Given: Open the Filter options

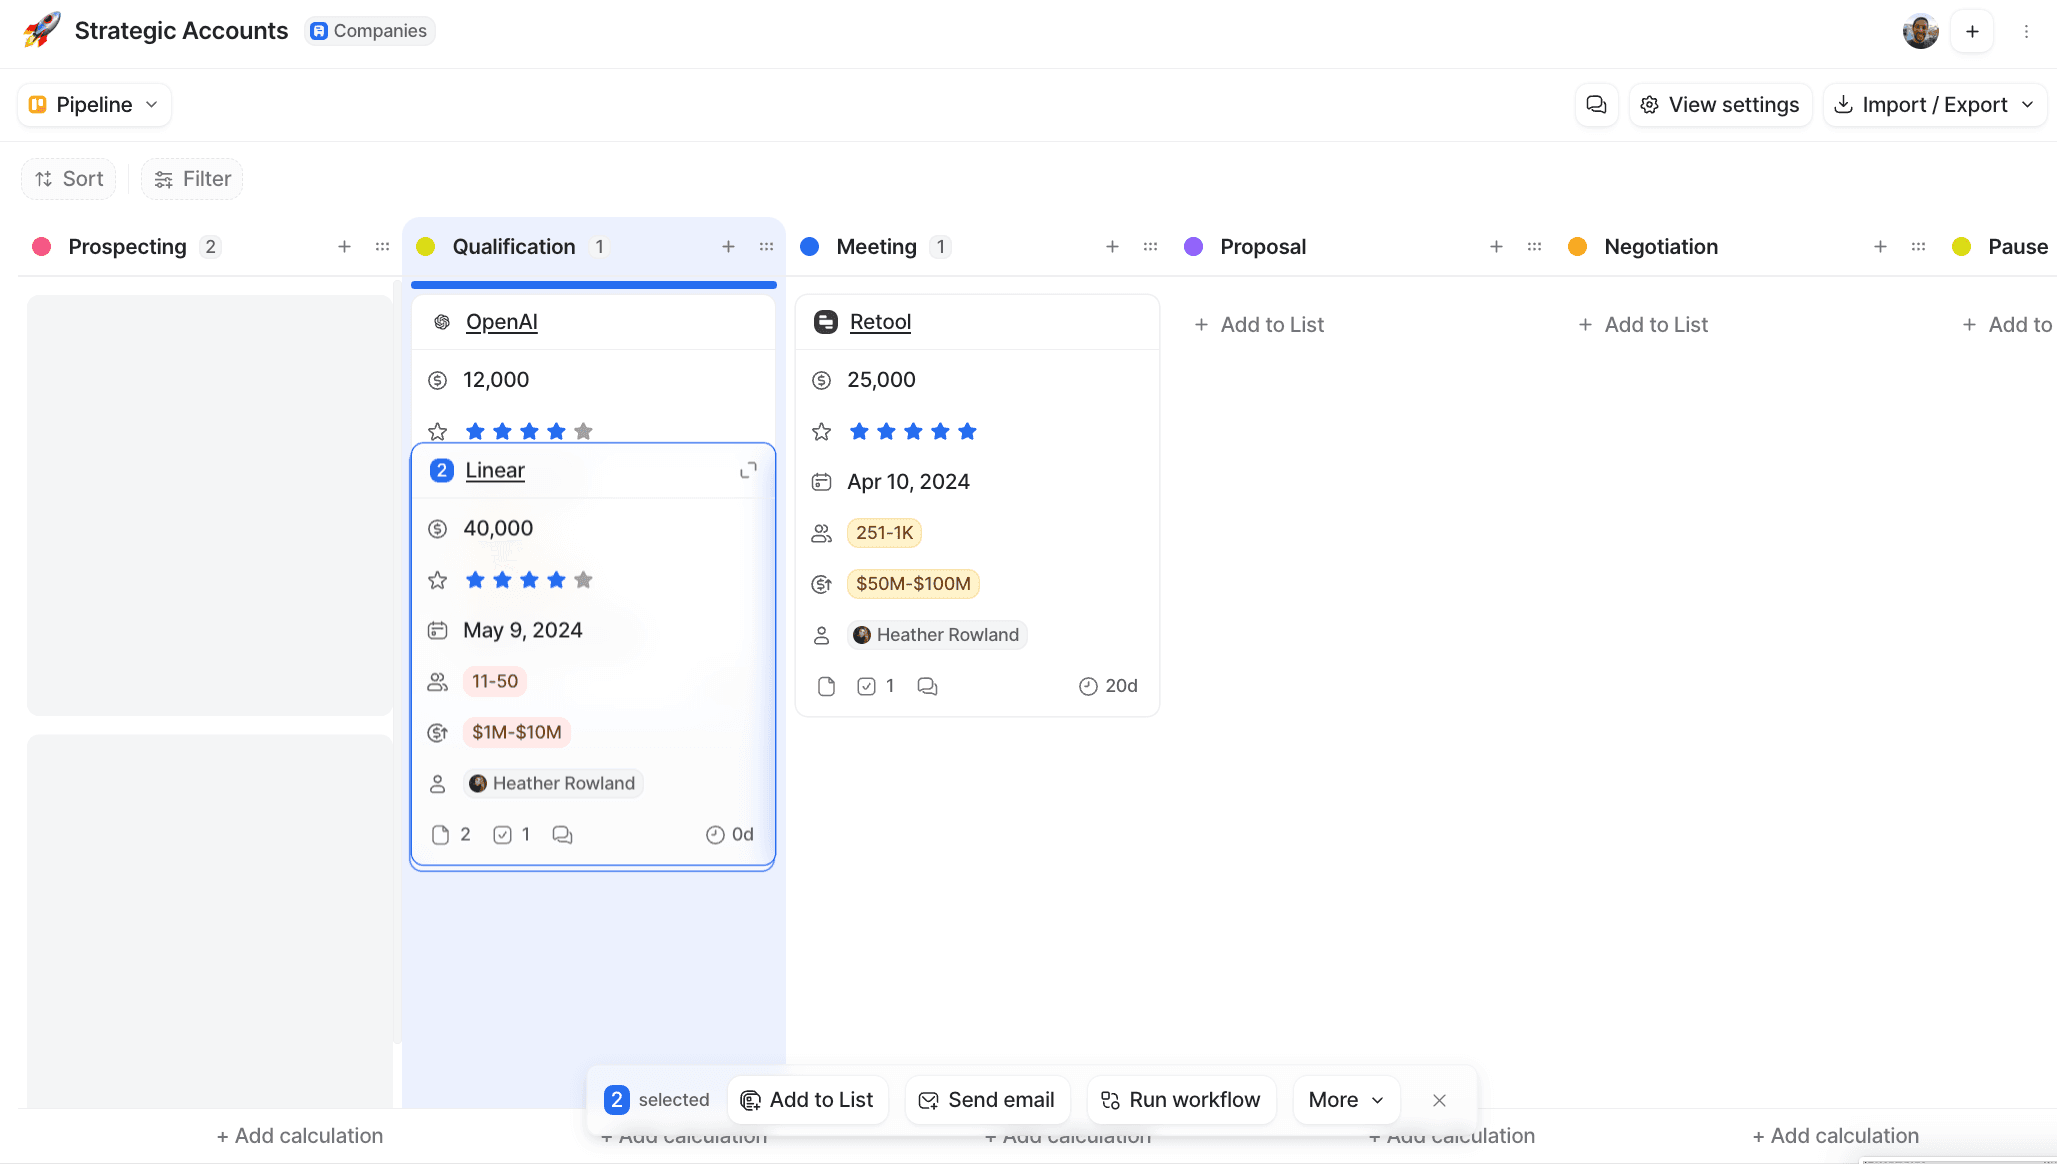Looking at the screenshot, I should coord(192,179).
